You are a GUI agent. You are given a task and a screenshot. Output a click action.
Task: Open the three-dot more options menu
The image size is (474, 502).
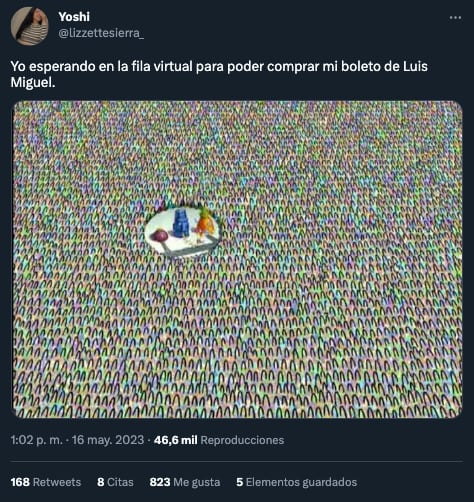(455, 17)
